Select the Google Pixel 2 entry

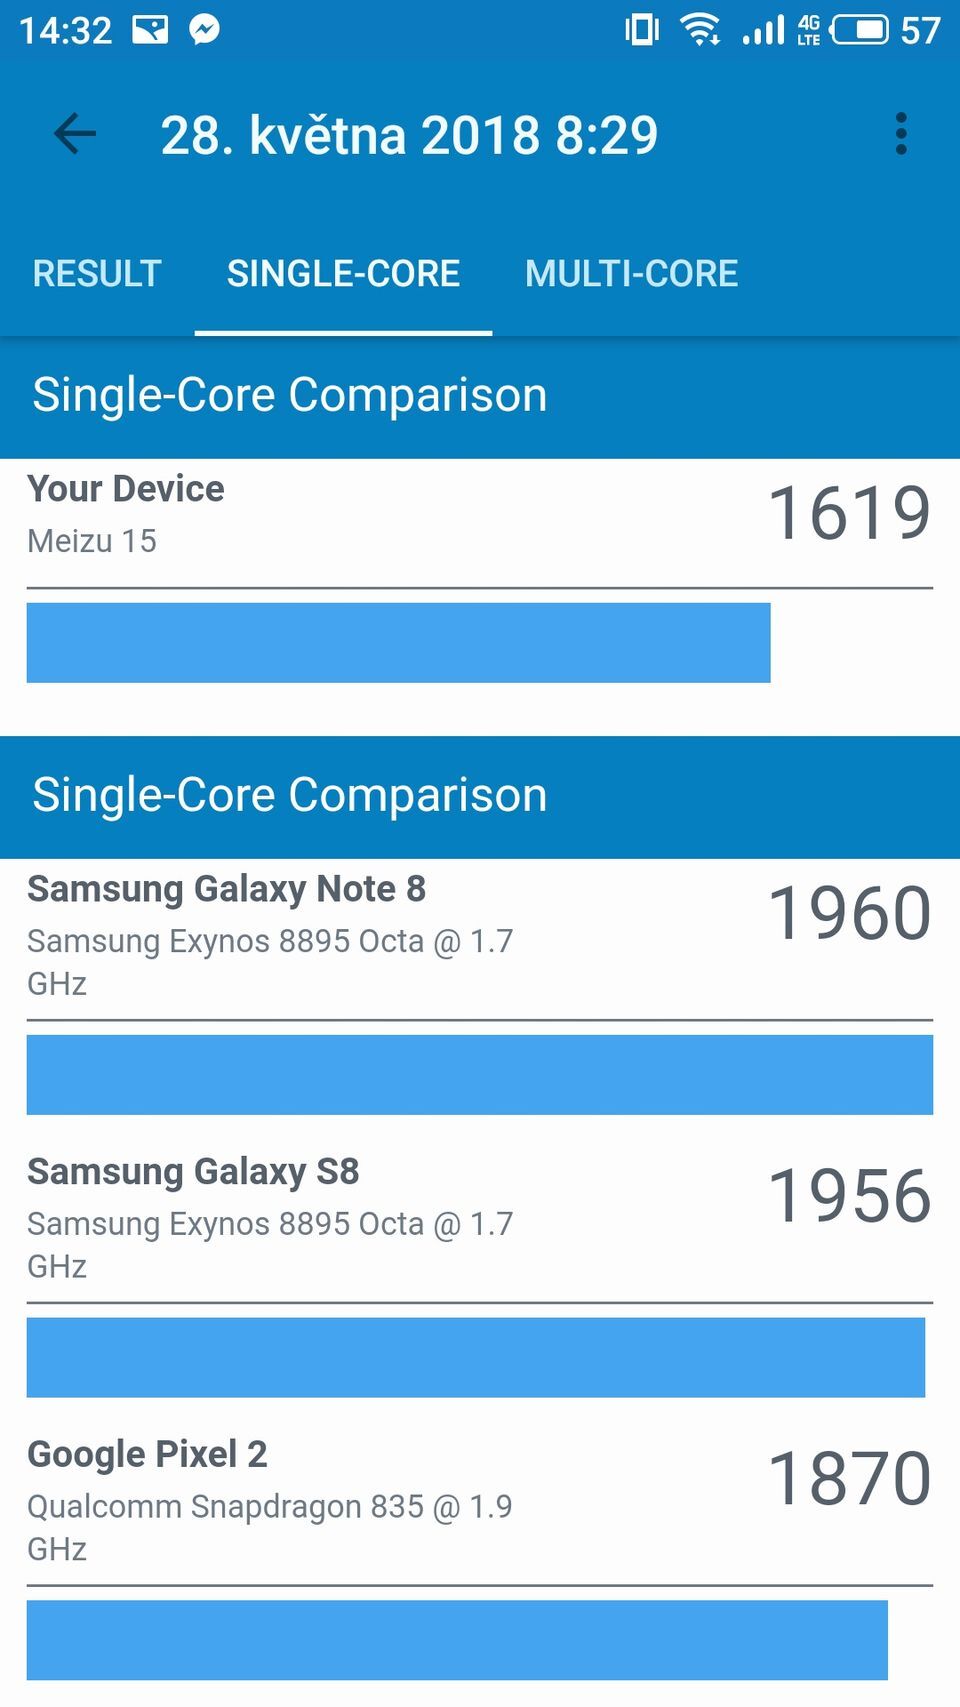(x=148, y=1454)
